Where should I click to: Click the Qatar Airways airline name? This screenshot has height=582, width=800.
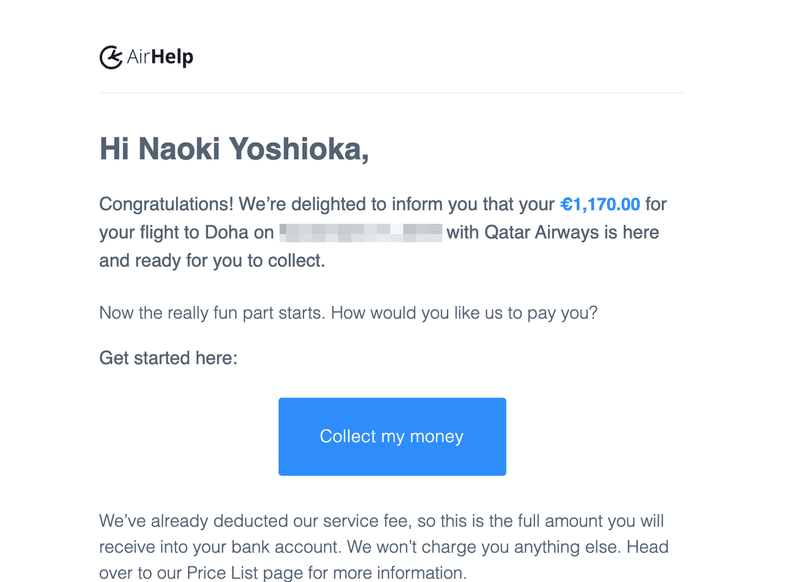click(x=541, y=233)
